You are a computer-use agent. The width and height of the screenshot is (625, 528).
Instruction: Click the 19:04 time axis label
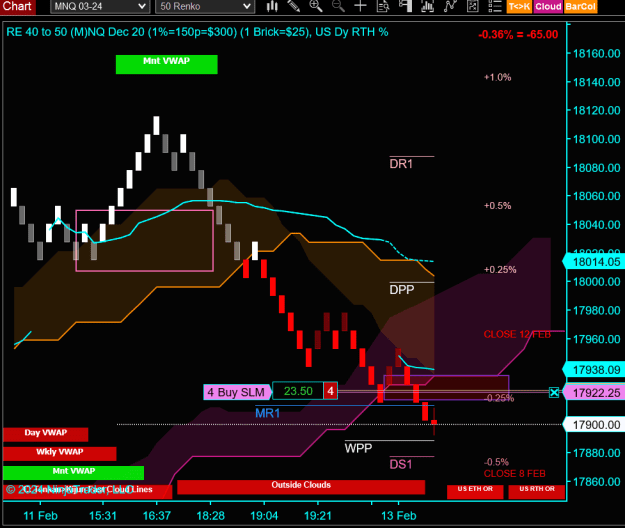[264, 516]
